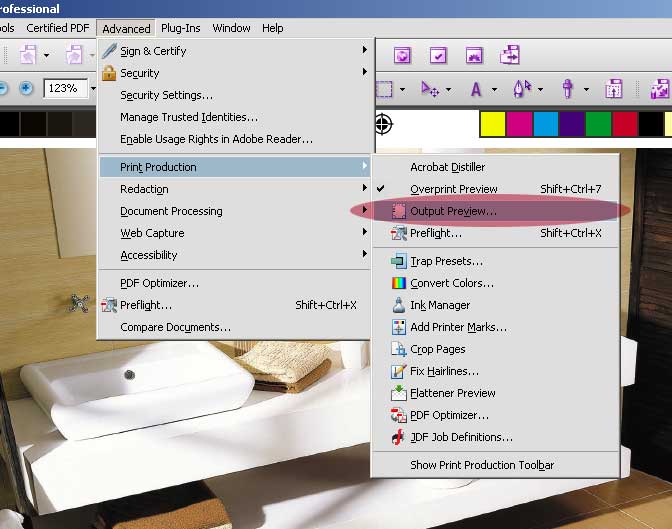Select the Crop Pages icon
Screen dimensions: 672x529
(x=399, y=349)
